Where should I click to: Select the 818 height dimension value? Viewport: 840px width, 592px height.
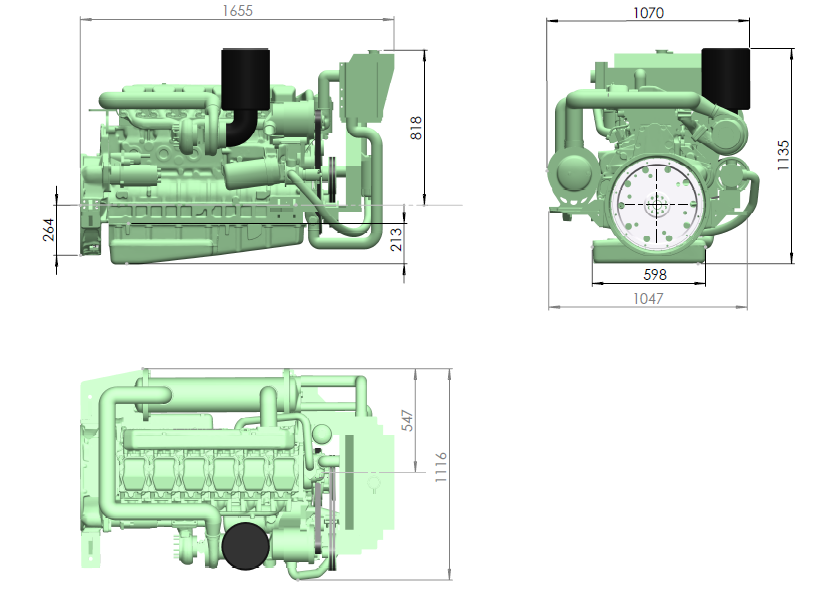pos(416,128)
